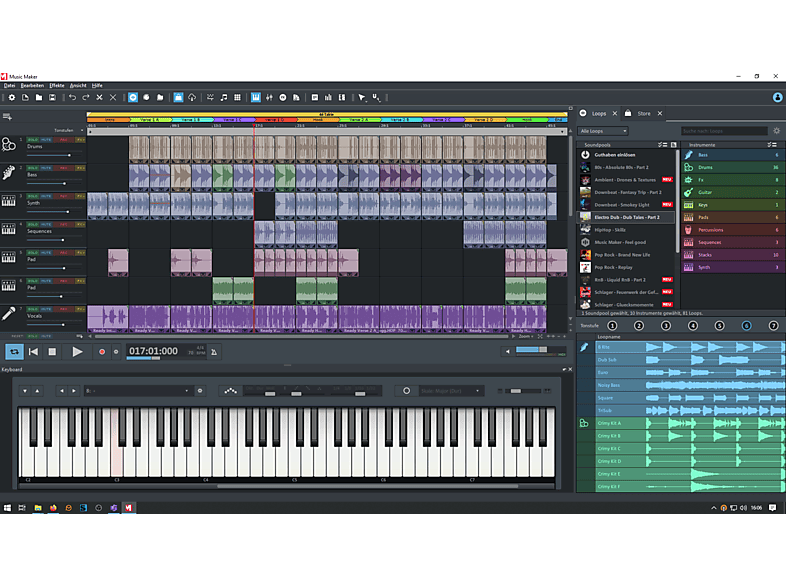The width and height of the screenshot is (786, 587).
Task: Click the Percussions icon in instruments list
Action: click(689, 230)
